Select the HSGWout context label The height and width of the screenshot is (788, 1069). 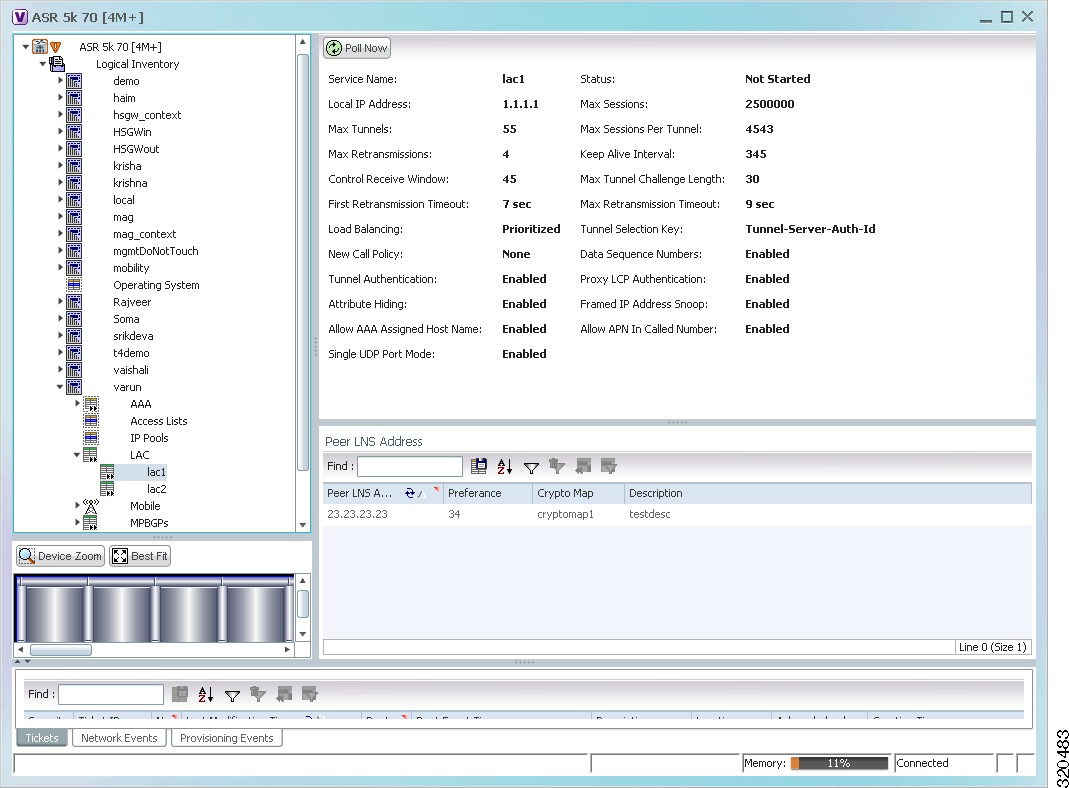pyautogui.click(x=136, y=149)
